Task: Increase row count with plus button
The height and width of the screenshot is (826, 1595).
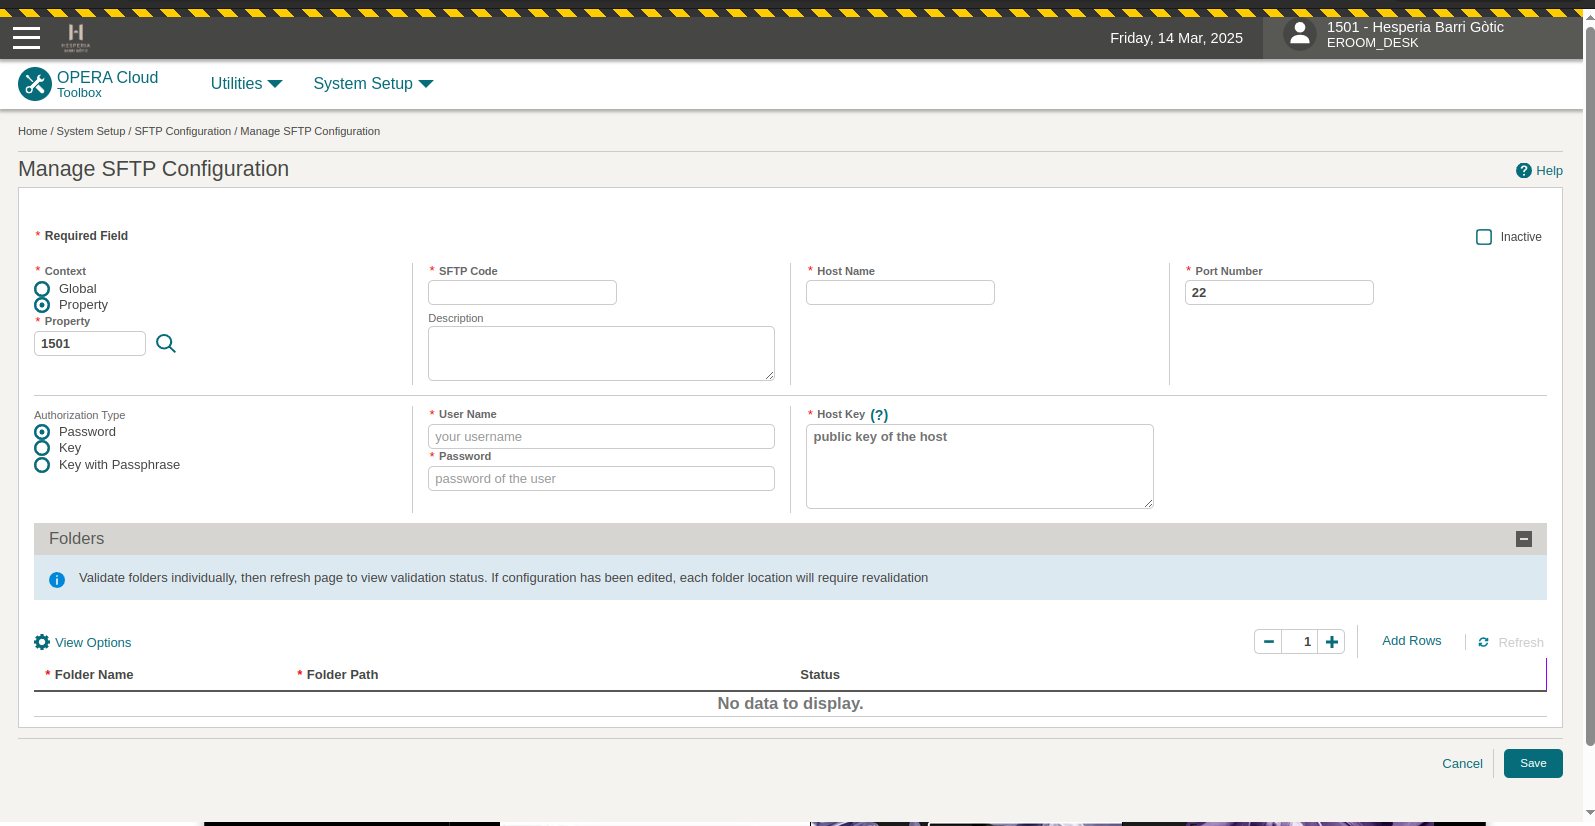Action: click(1331, 642)
